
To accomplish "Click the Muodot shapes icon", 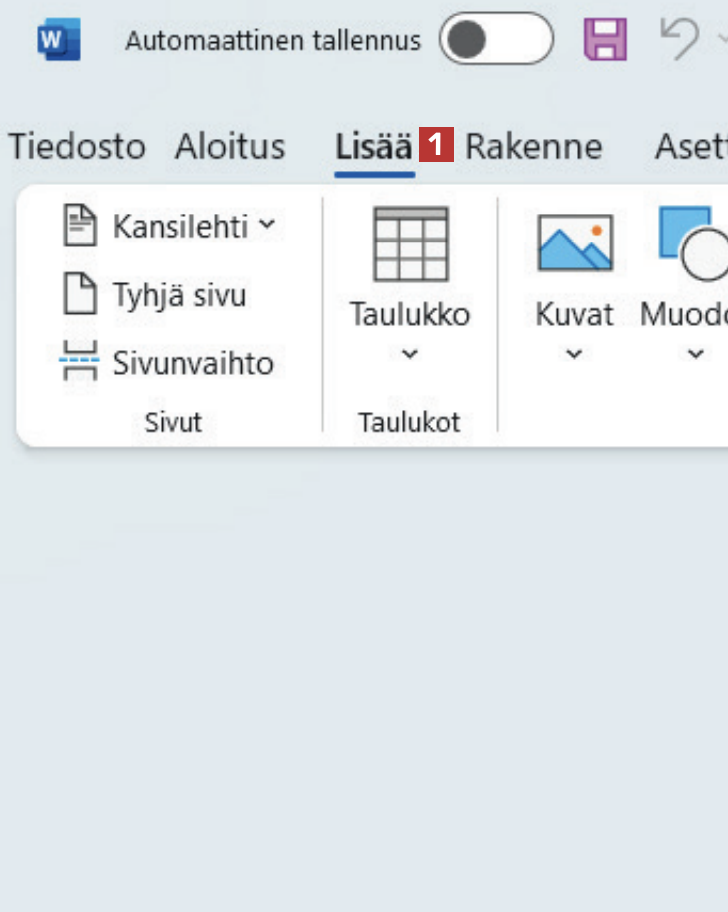I will pos(693,243).
